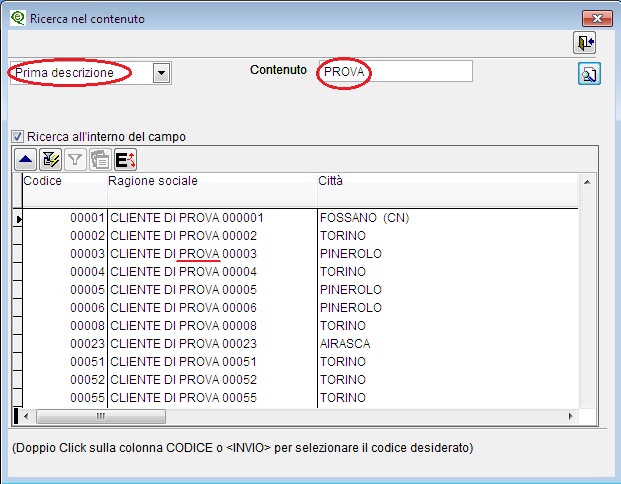Select code 00052 cell
This screenshot has width=621, height=484.
(65, 380)
